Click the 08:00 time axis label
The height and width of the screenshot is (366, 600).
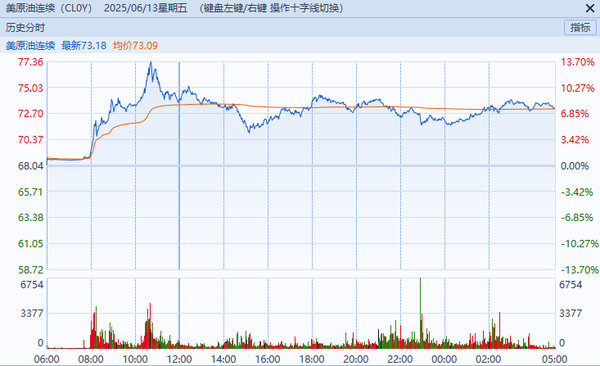[x=91, y=359]
